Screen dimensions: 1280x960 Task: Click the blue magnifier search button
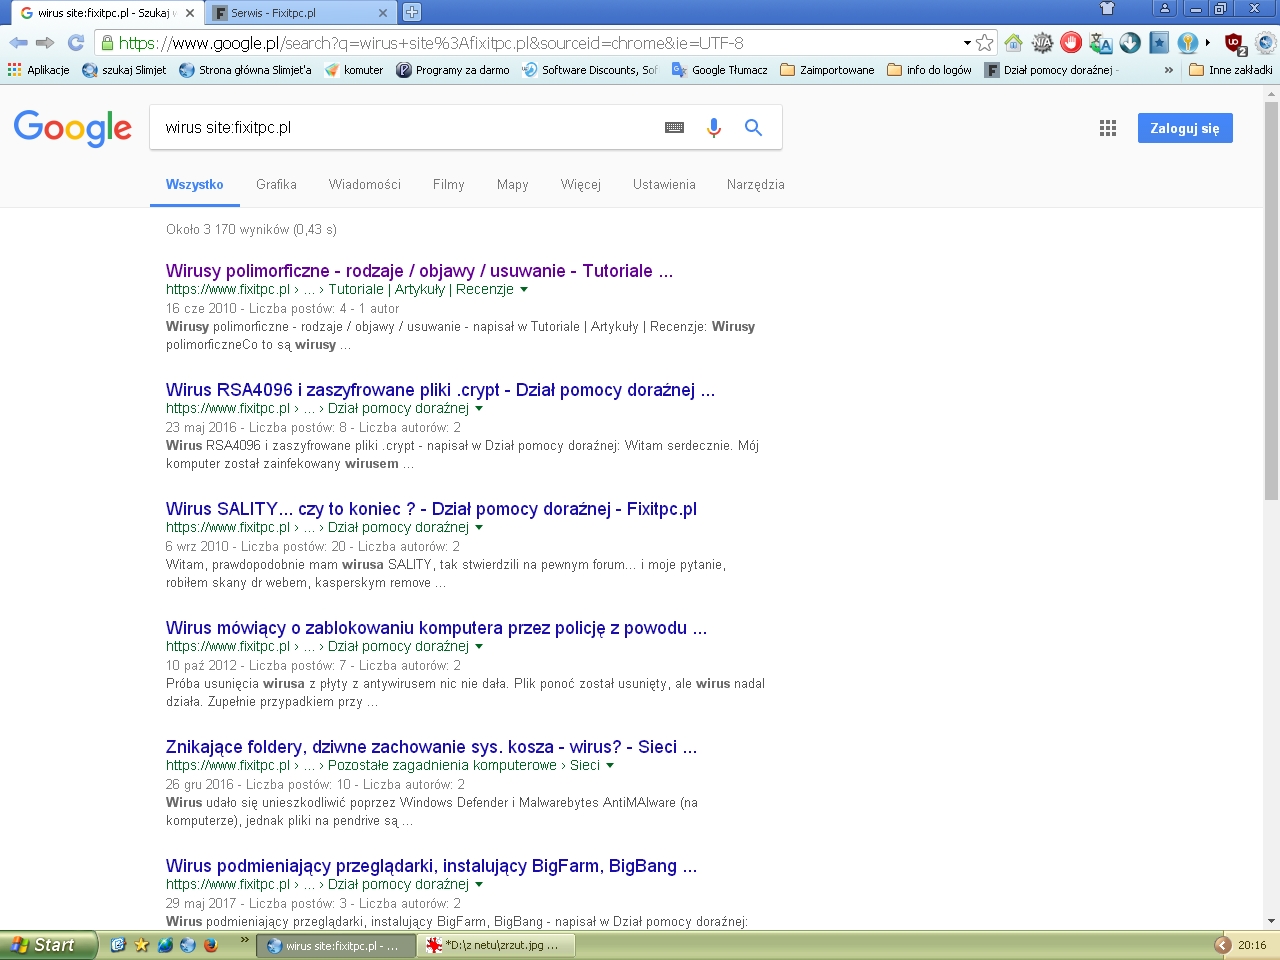point(753,128)
